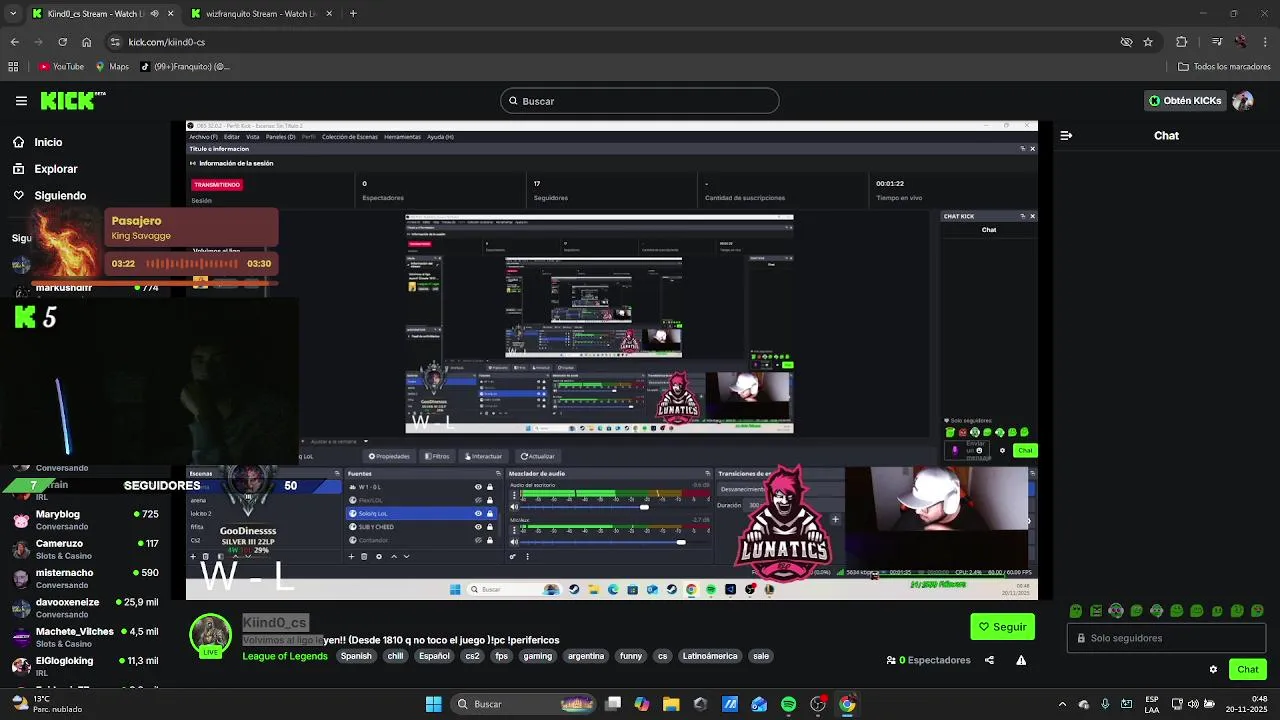Open Machete_Vilches channel in sidebar
Image resolution: width=1280 pixels, height=720 pixels.
coord(86,637)
